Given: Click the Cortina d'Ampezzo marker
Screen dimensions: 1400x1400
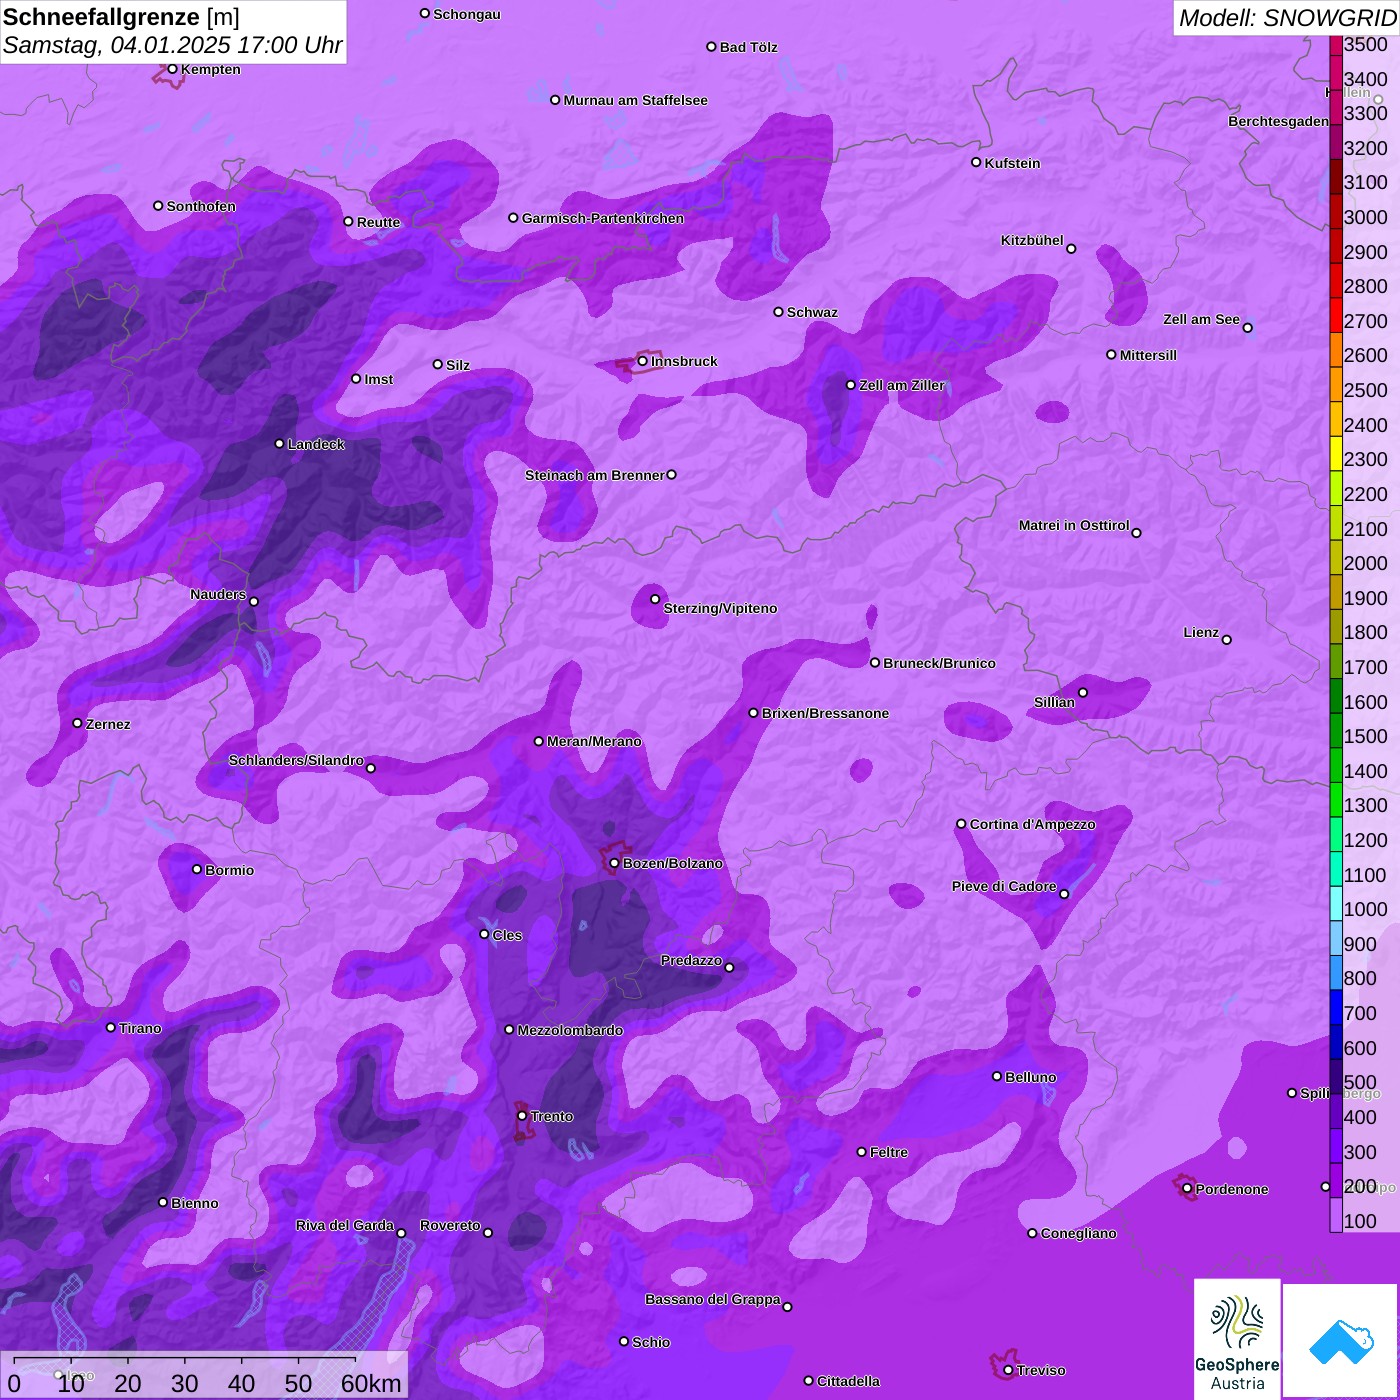Looking at the screenshot, I should 961,824.
